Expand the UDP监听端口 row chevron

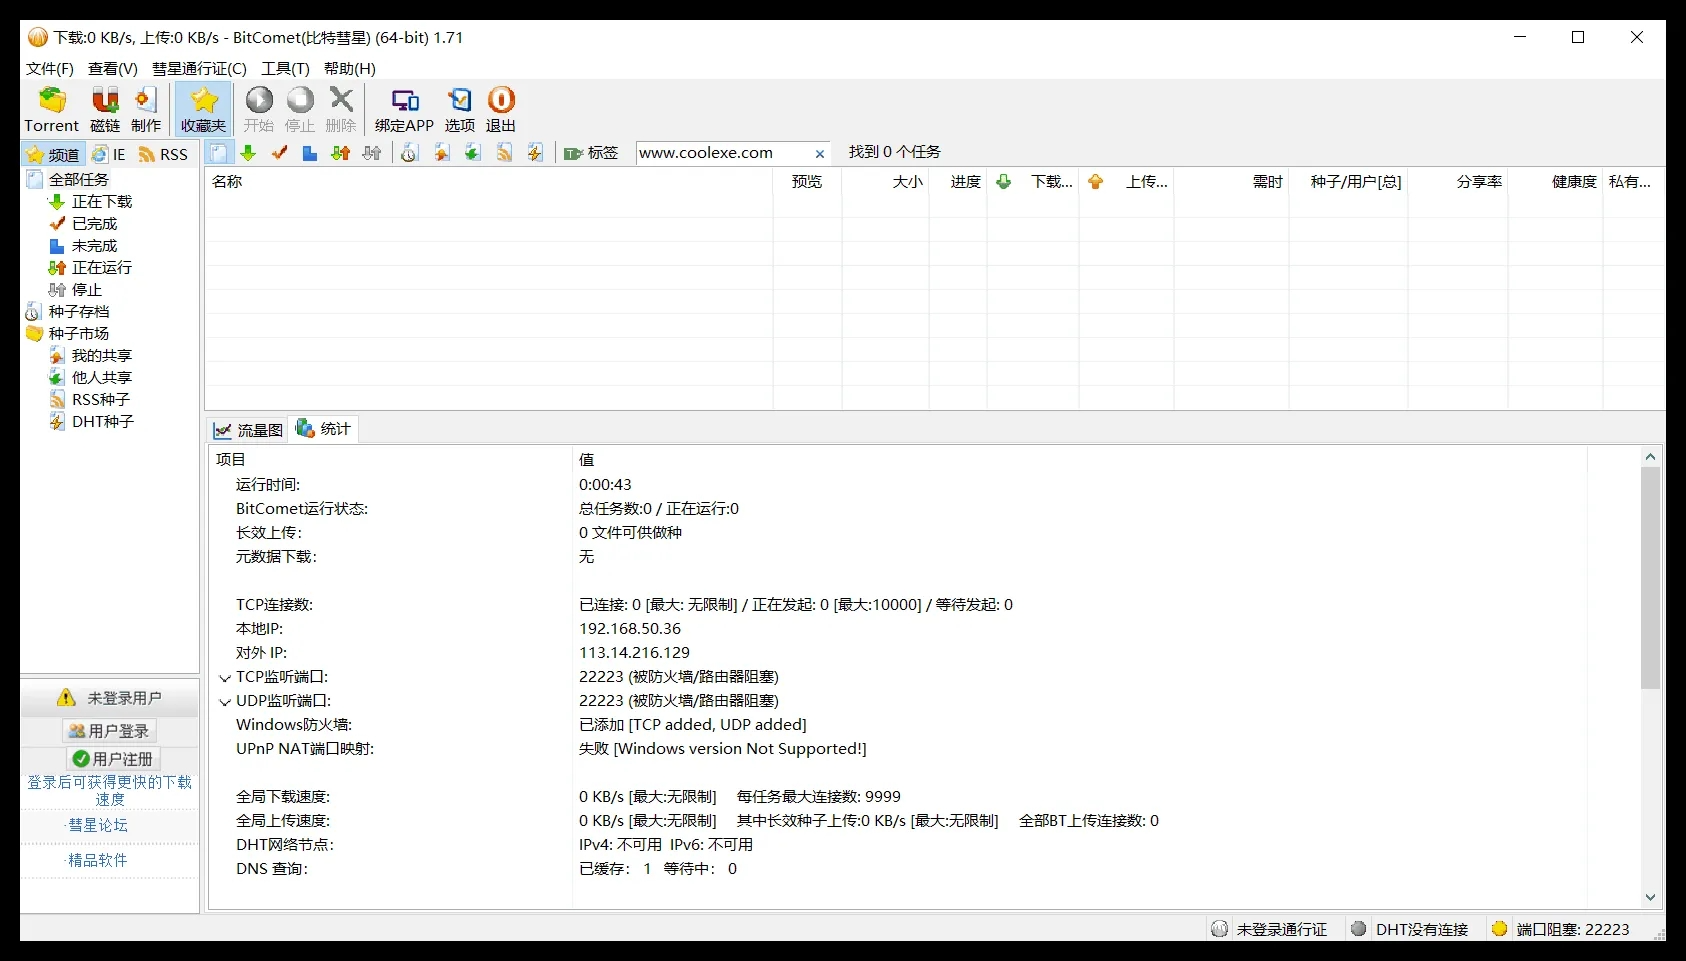pos(225,702)
